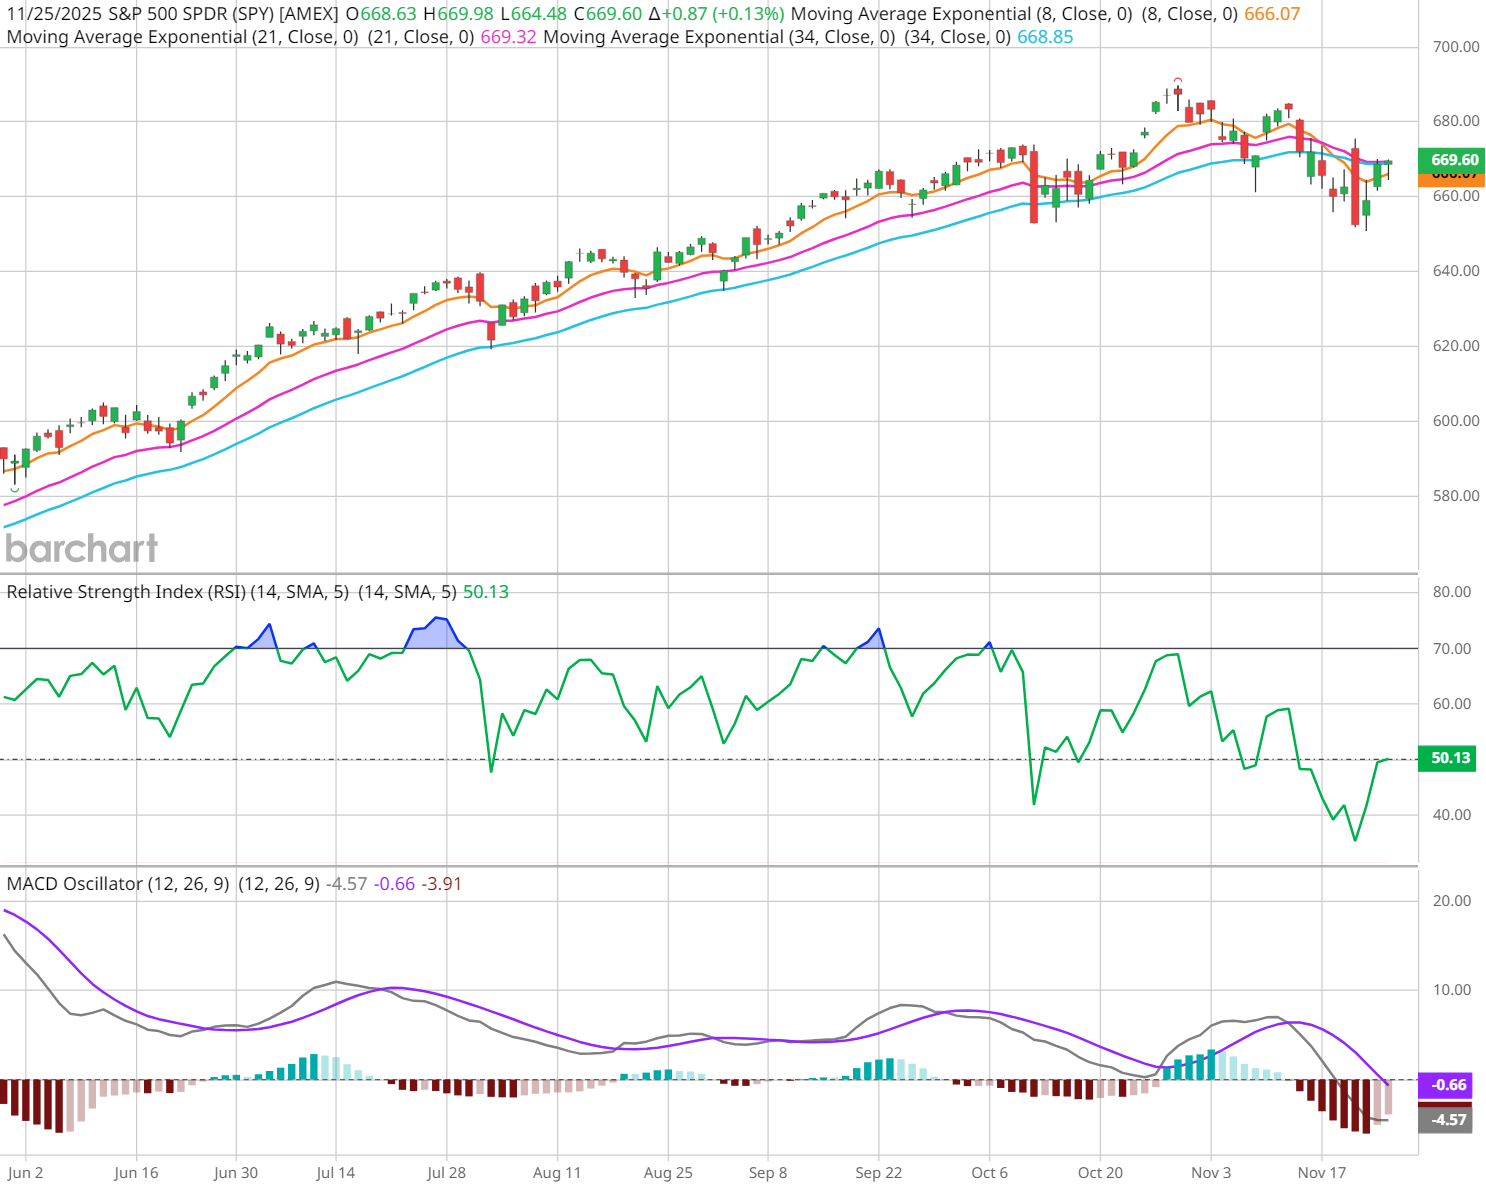1486x1191 pixels.
Task: Select the magenta 21-period EMA value 669.32
Action: 509,37
